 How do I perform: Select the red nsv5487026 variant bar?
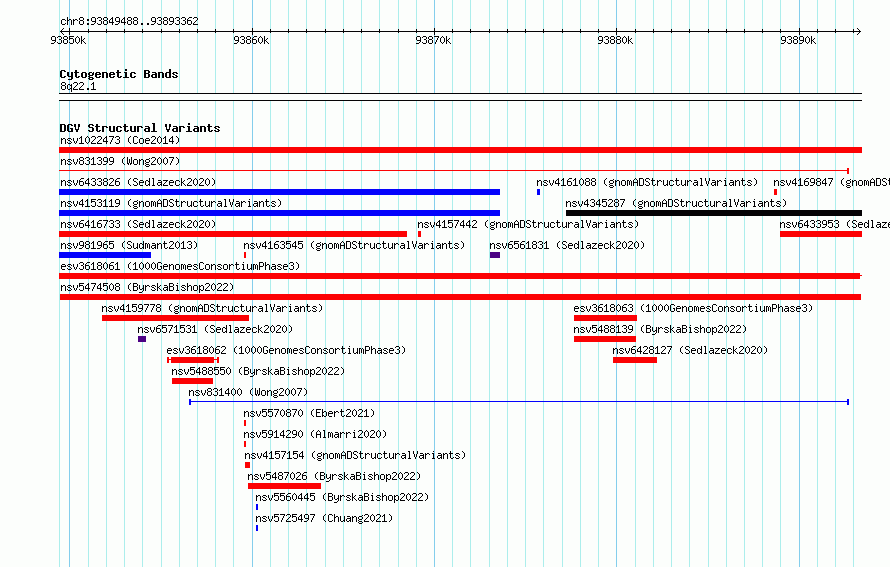(284, 486)
